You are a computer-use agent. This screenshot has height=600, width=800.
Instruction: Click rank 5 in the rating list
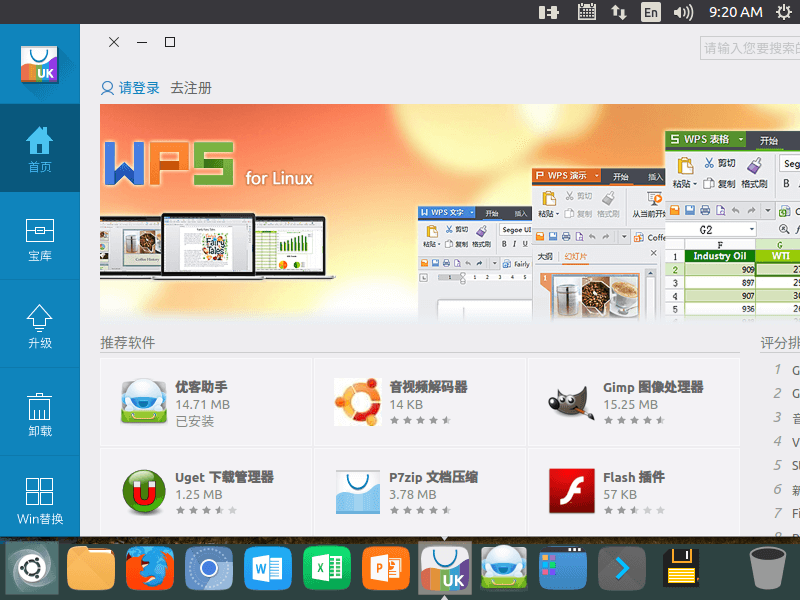coord(786,465)
